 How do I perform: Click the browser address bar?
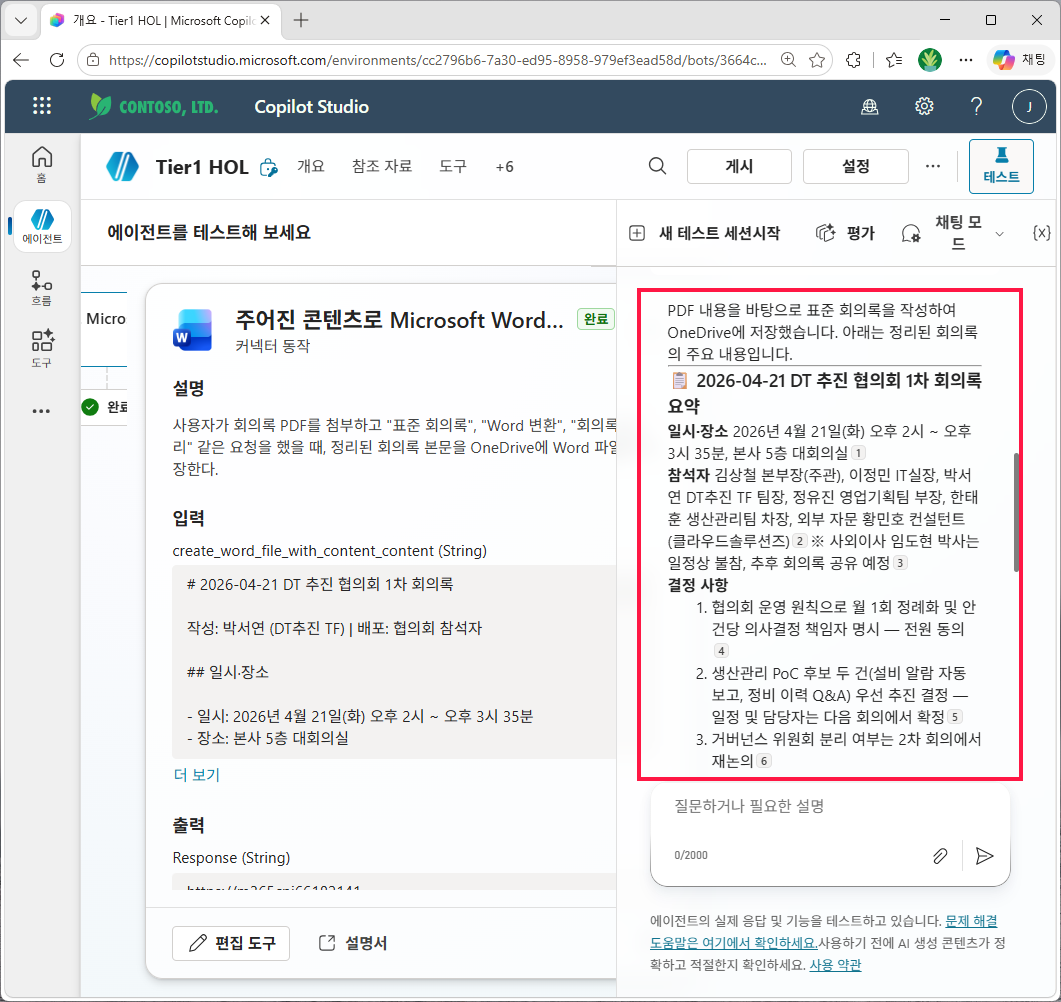(x=437, y=60)
